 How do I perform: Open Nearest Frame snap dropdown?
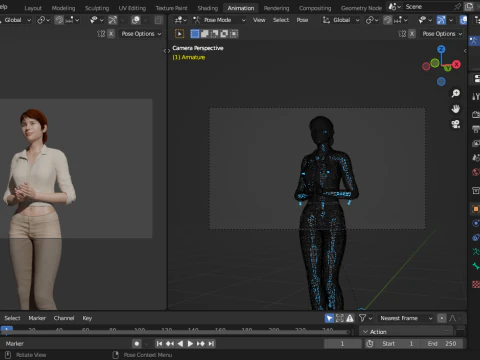(x=405, y=318)
